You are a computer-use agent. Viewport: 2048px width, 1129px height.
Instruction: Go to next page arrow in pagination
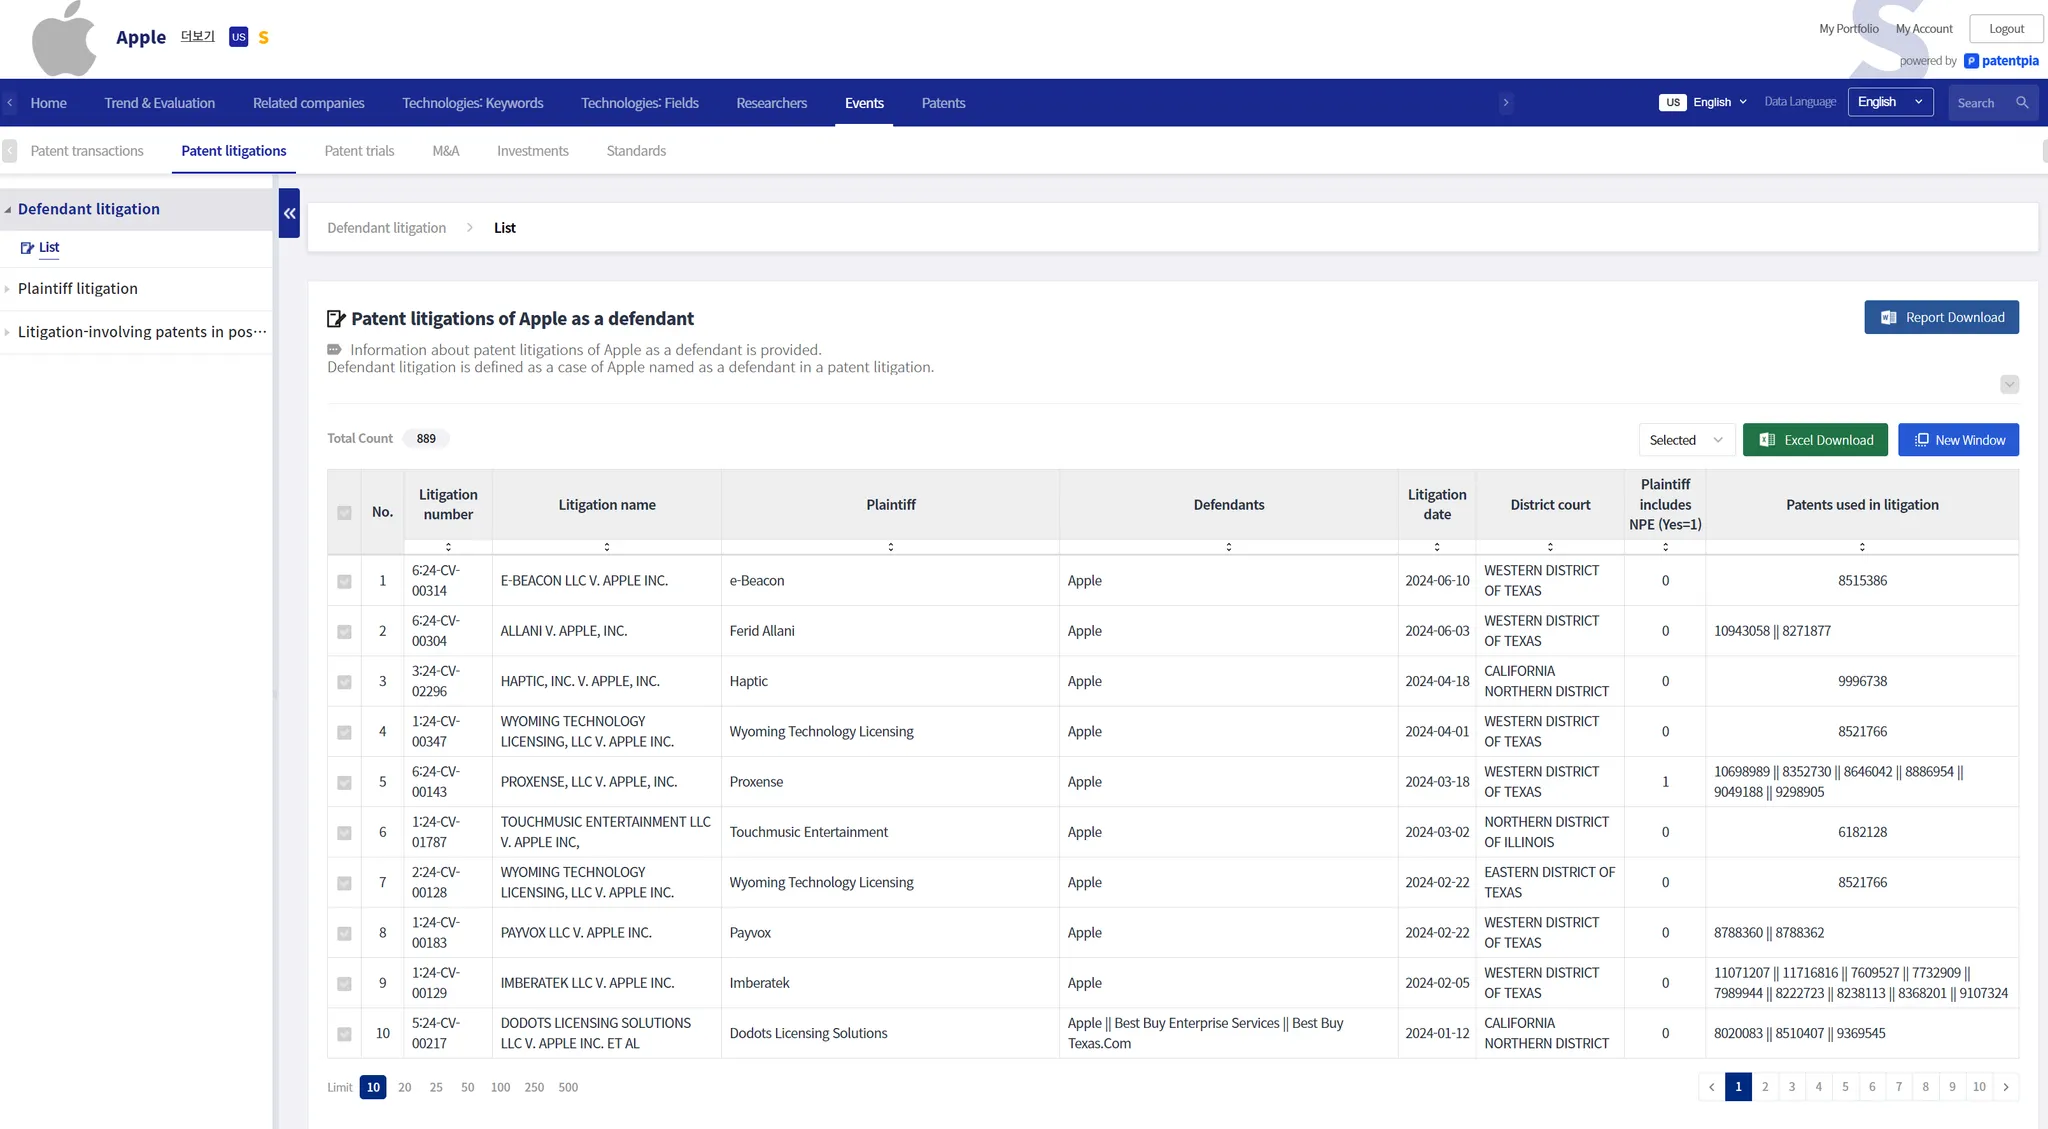[2005, 1087]
